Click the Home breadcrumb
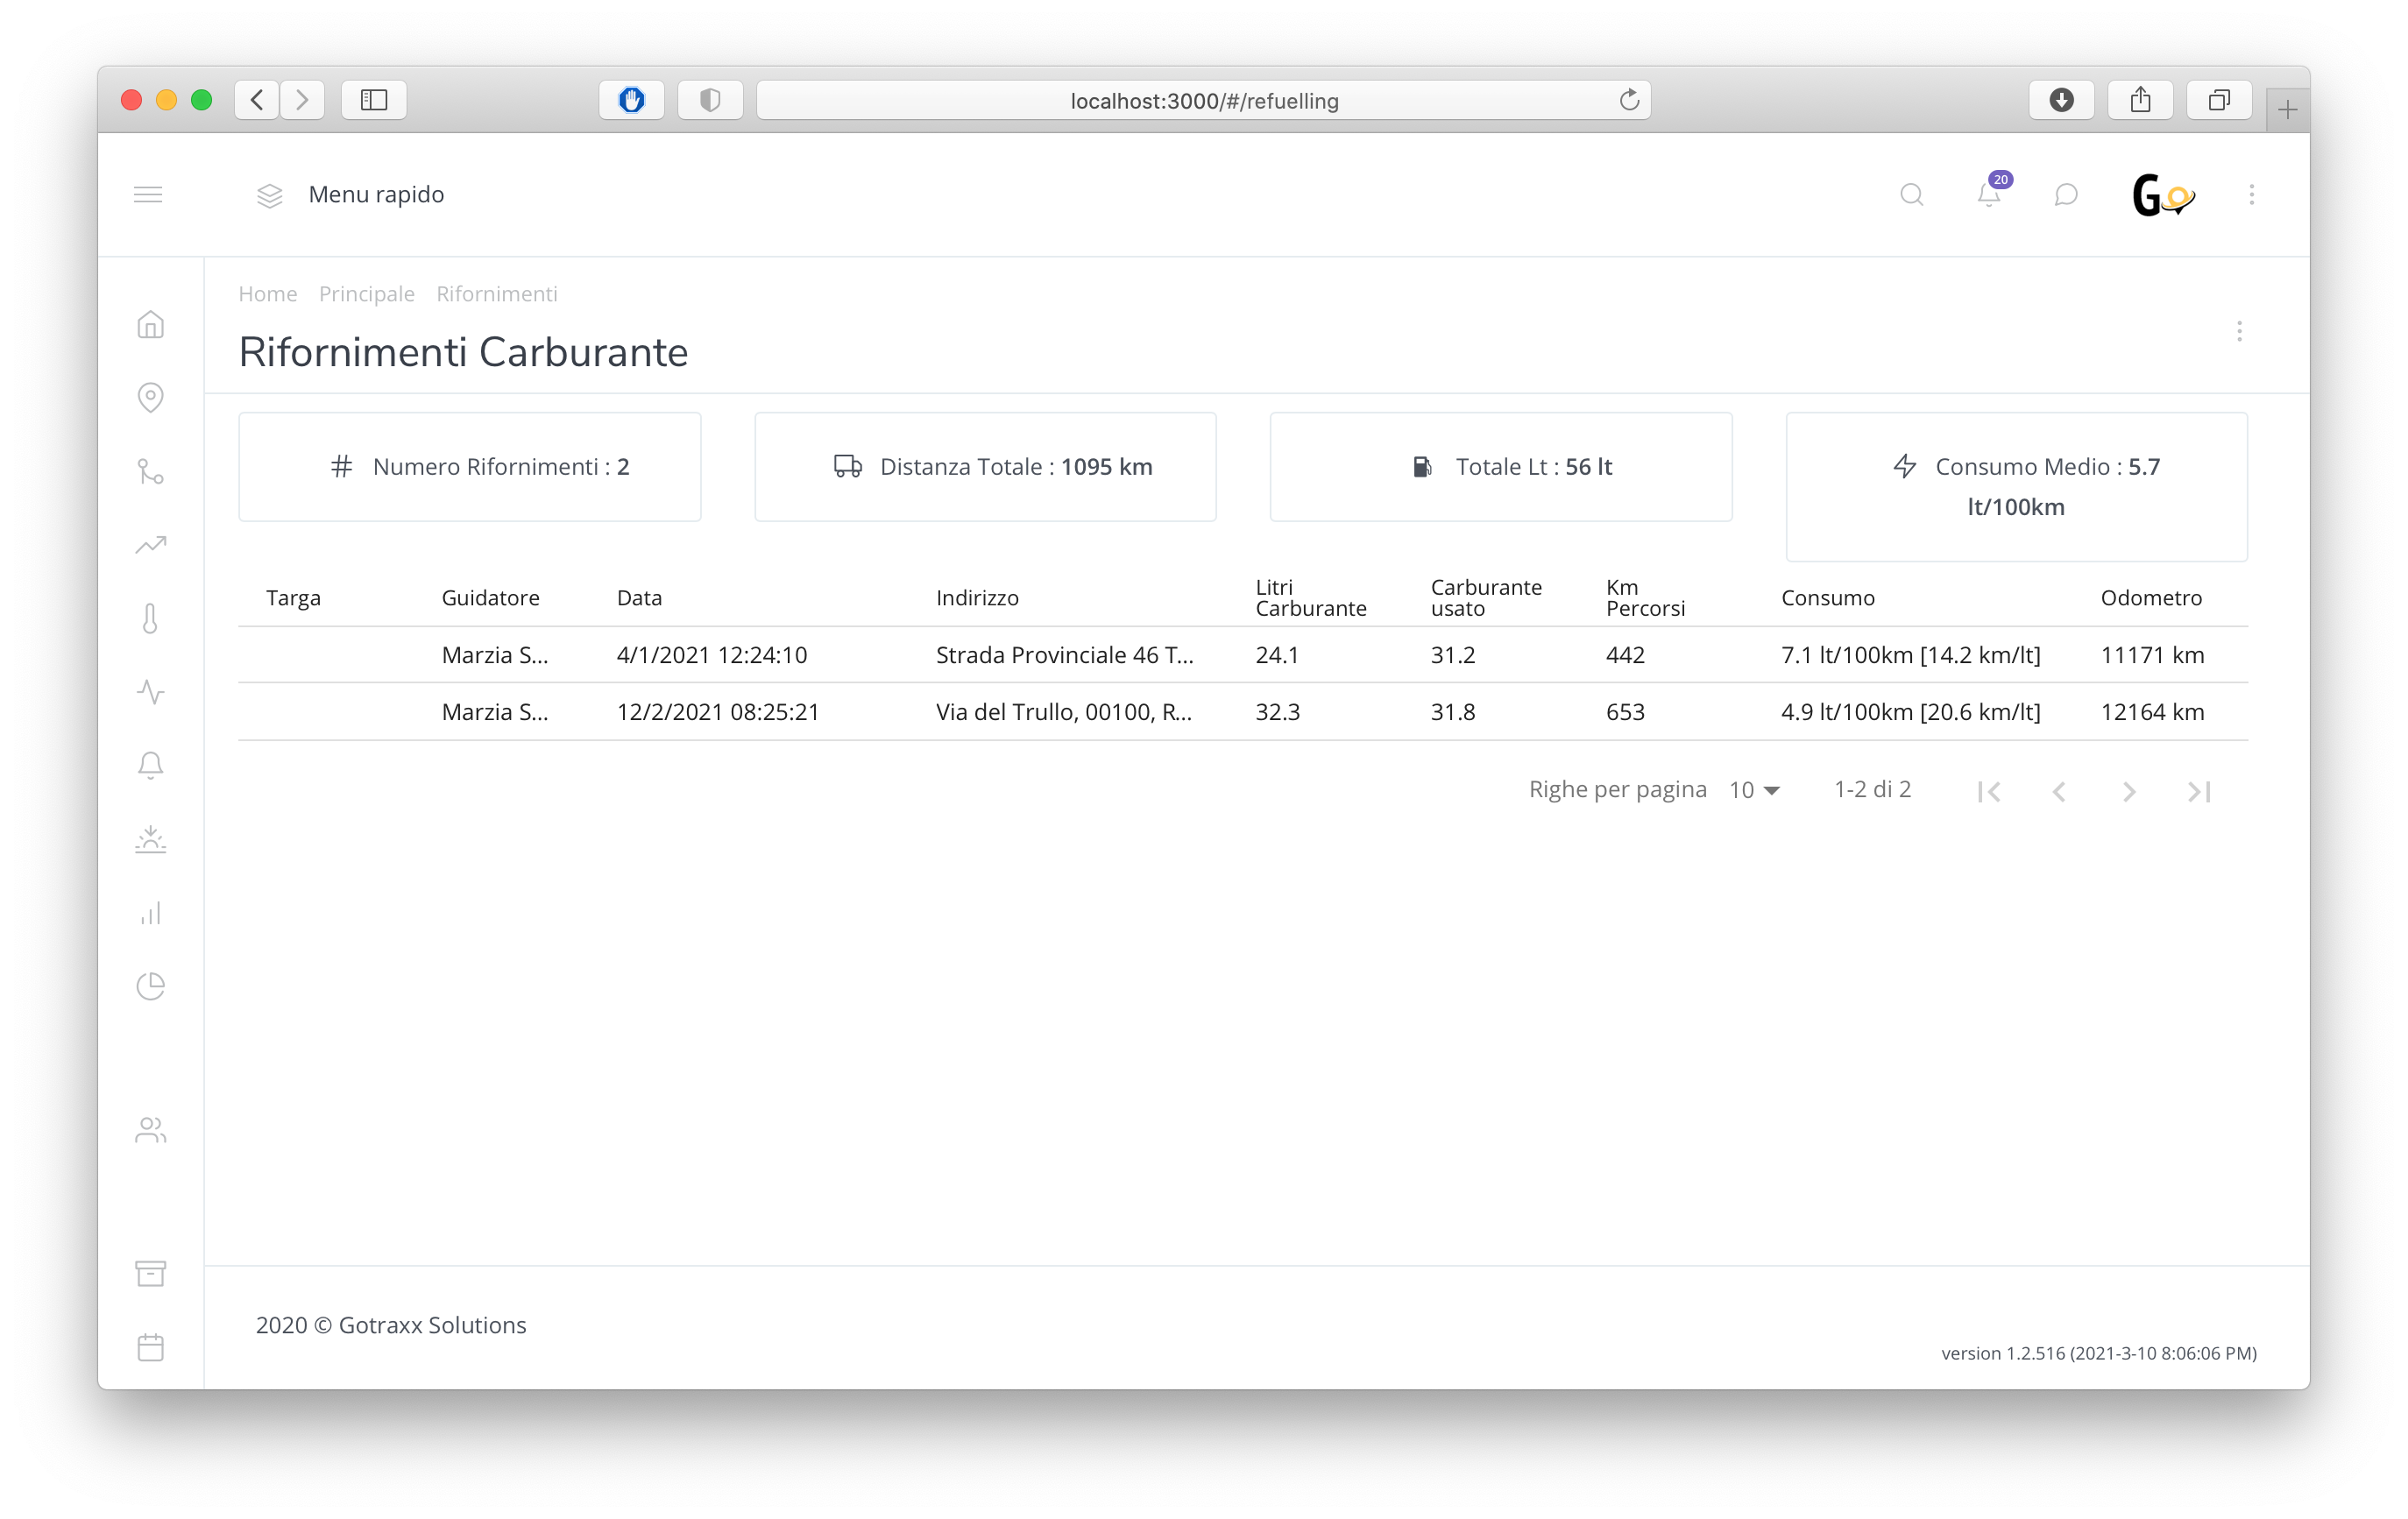Viewport: 2408px width, 1519px height. (267, 294)
